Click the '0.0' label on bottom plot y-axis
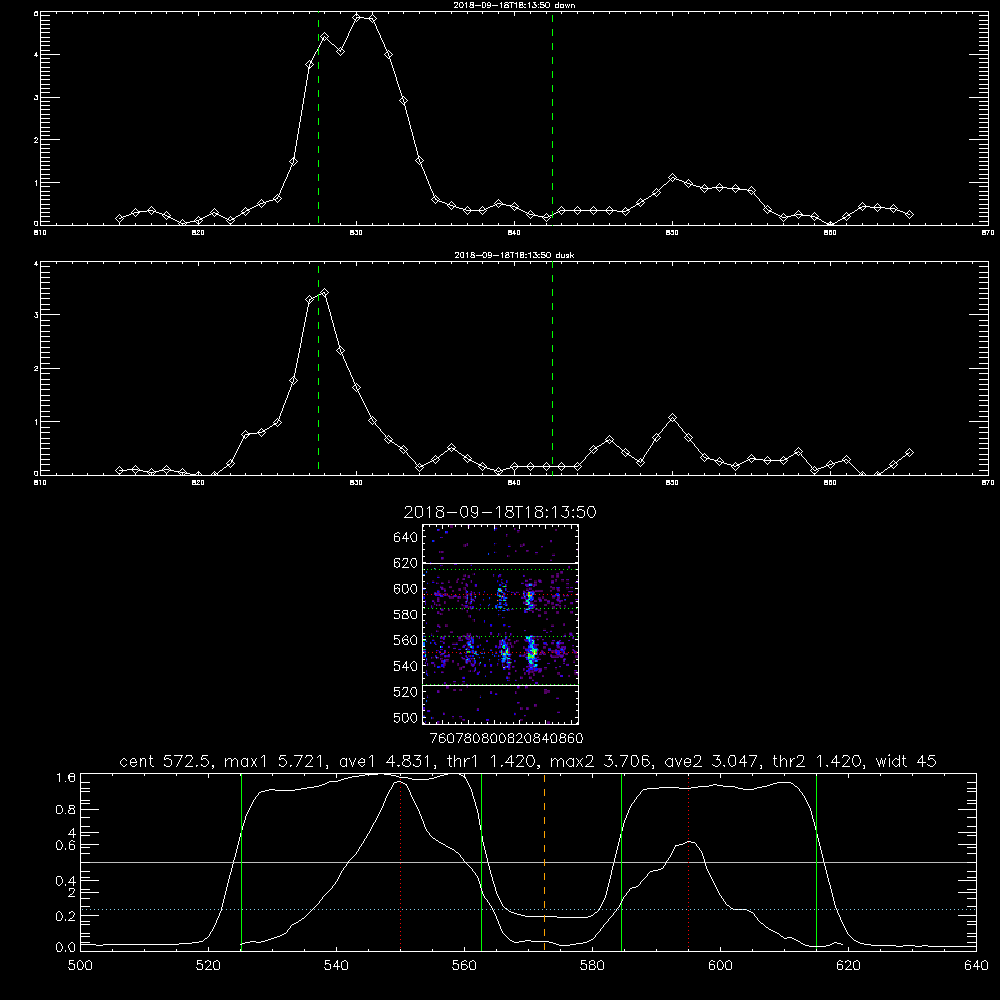This screenshot has width=1000, height=1000. [66, 947]
